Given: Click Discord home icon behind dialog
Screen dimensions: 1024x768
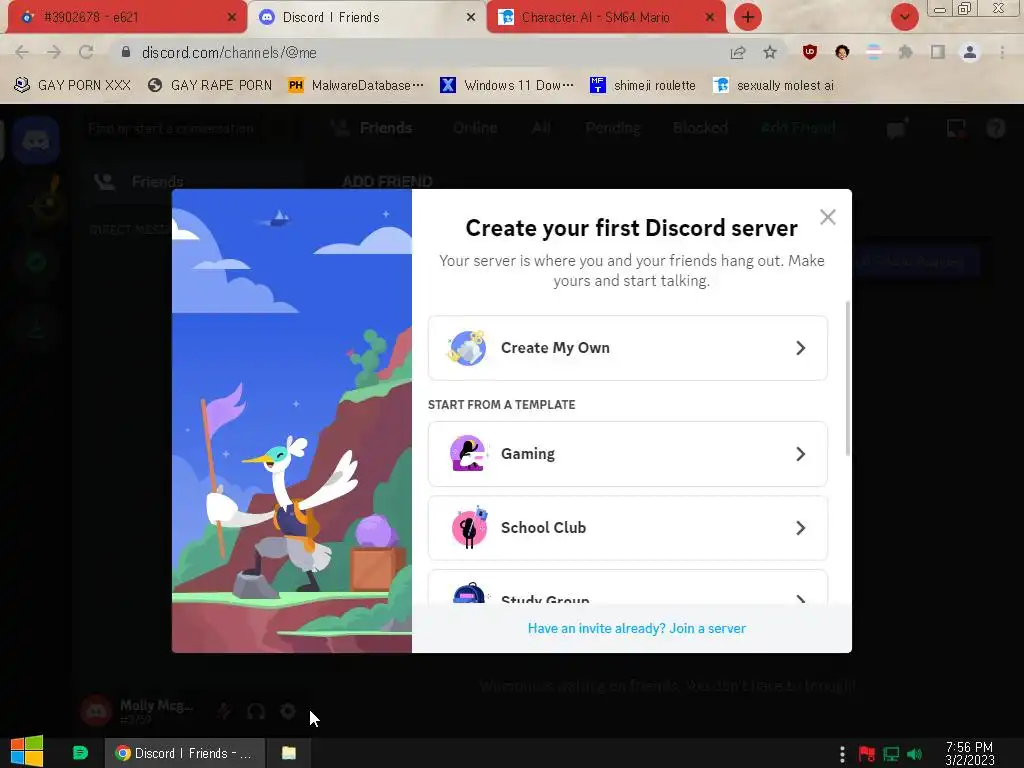Looking at the screenshot, I should pyautogui.click(x=36, y=140).
